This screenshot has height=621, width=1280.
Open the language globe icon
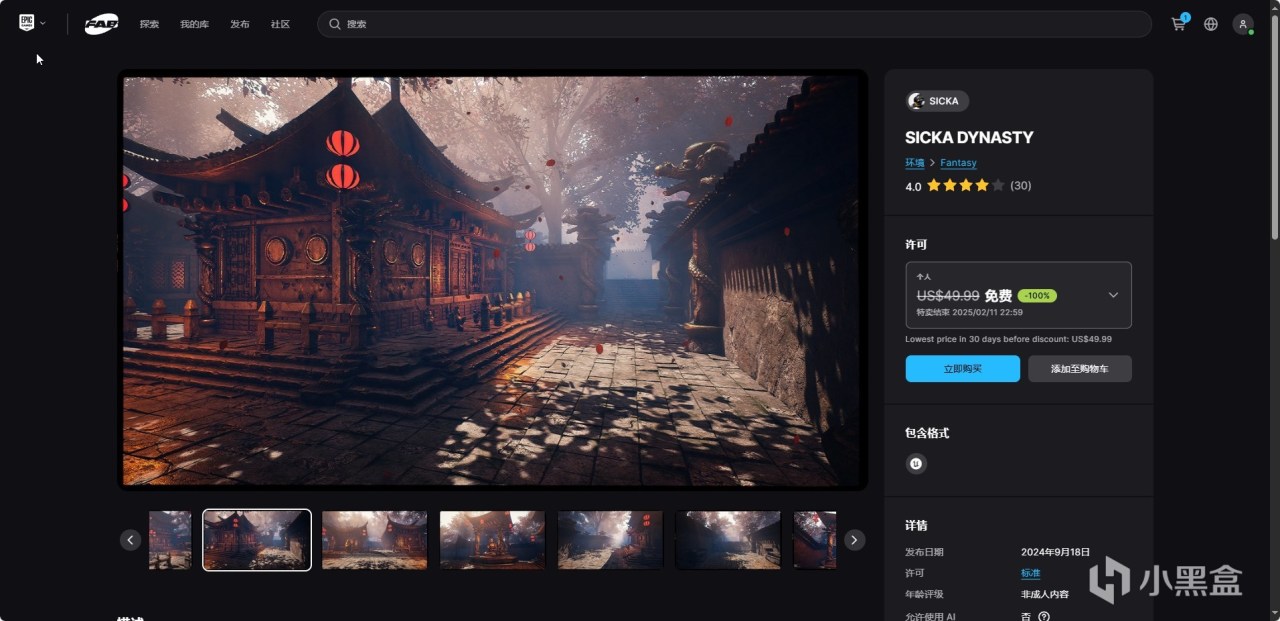pos(1211,24)
